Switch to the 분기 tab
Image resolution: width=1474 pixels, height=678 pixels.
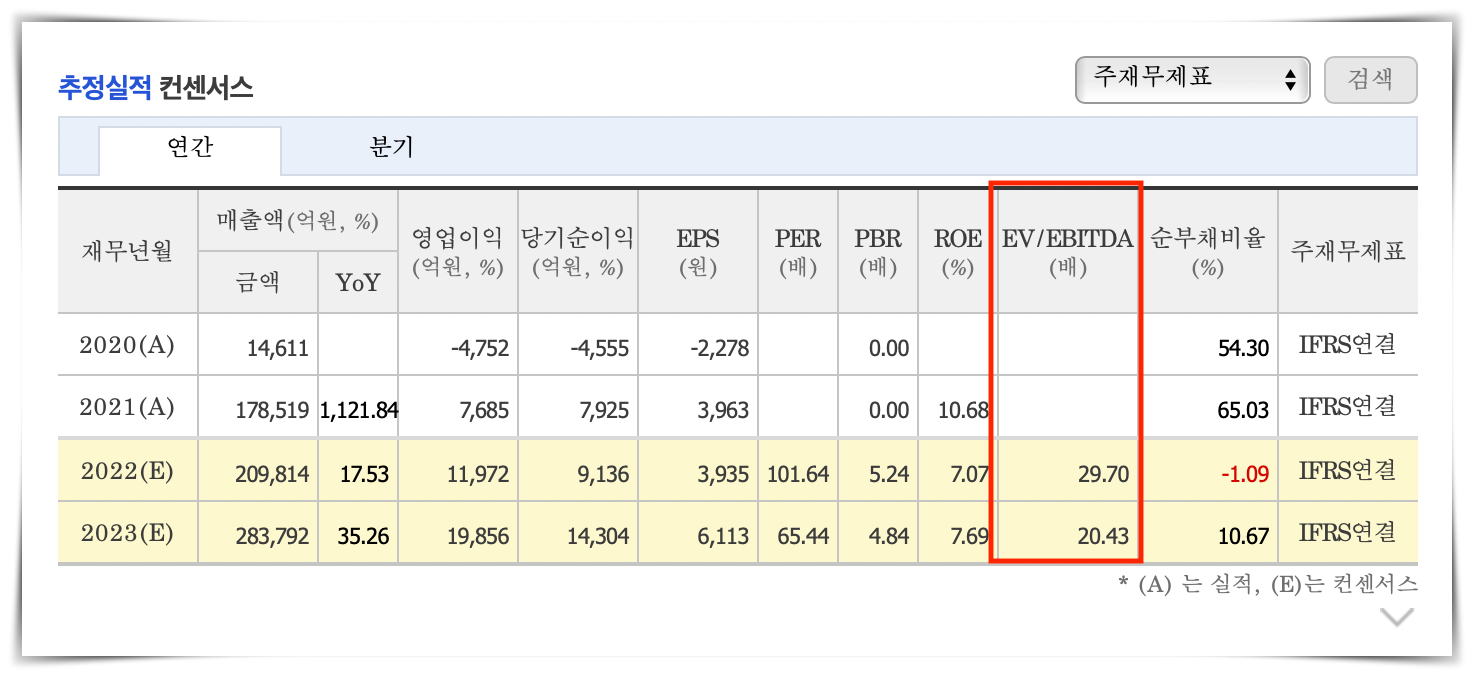[391, 148]
